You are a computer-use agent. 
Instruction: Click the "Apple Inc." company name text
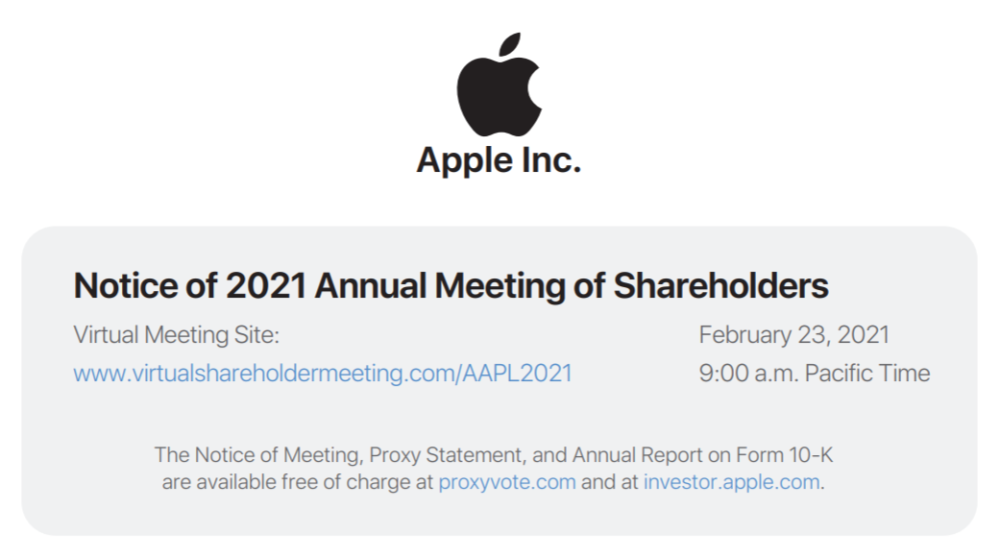point(499,160)
